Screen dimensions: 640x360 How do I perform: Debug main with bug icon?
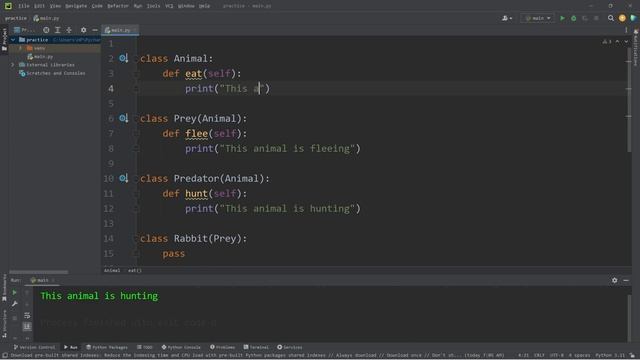tap(573, 18)
